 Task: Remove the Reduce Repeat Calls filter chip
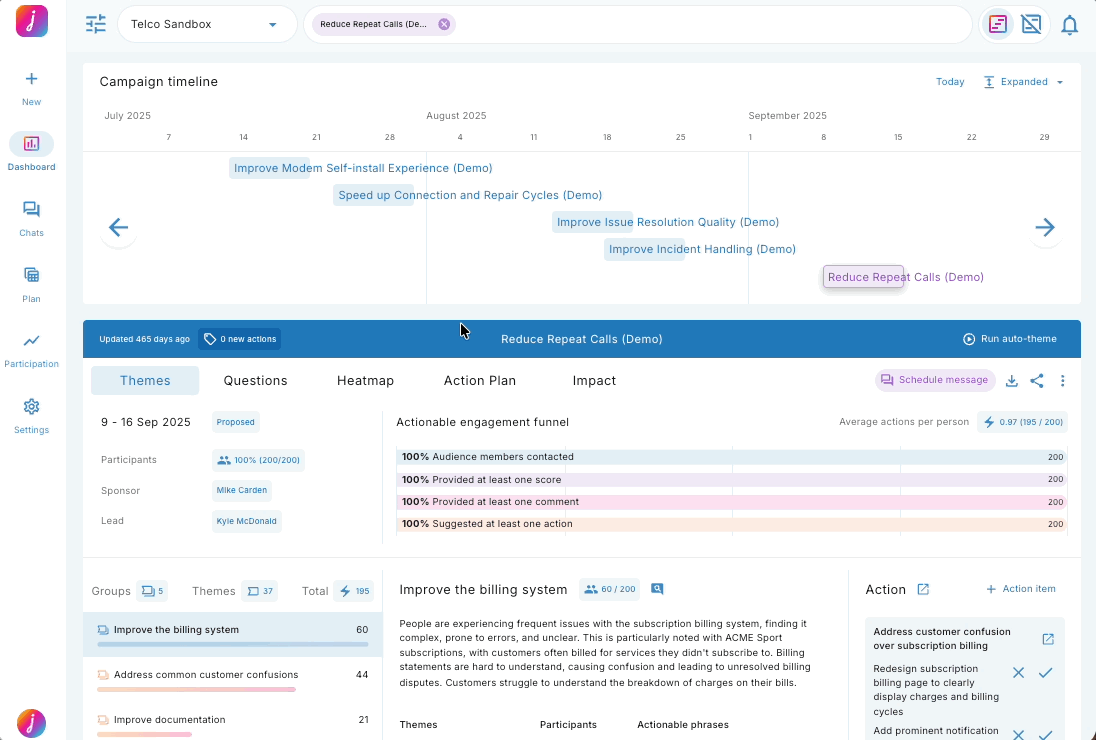[444, 24]
